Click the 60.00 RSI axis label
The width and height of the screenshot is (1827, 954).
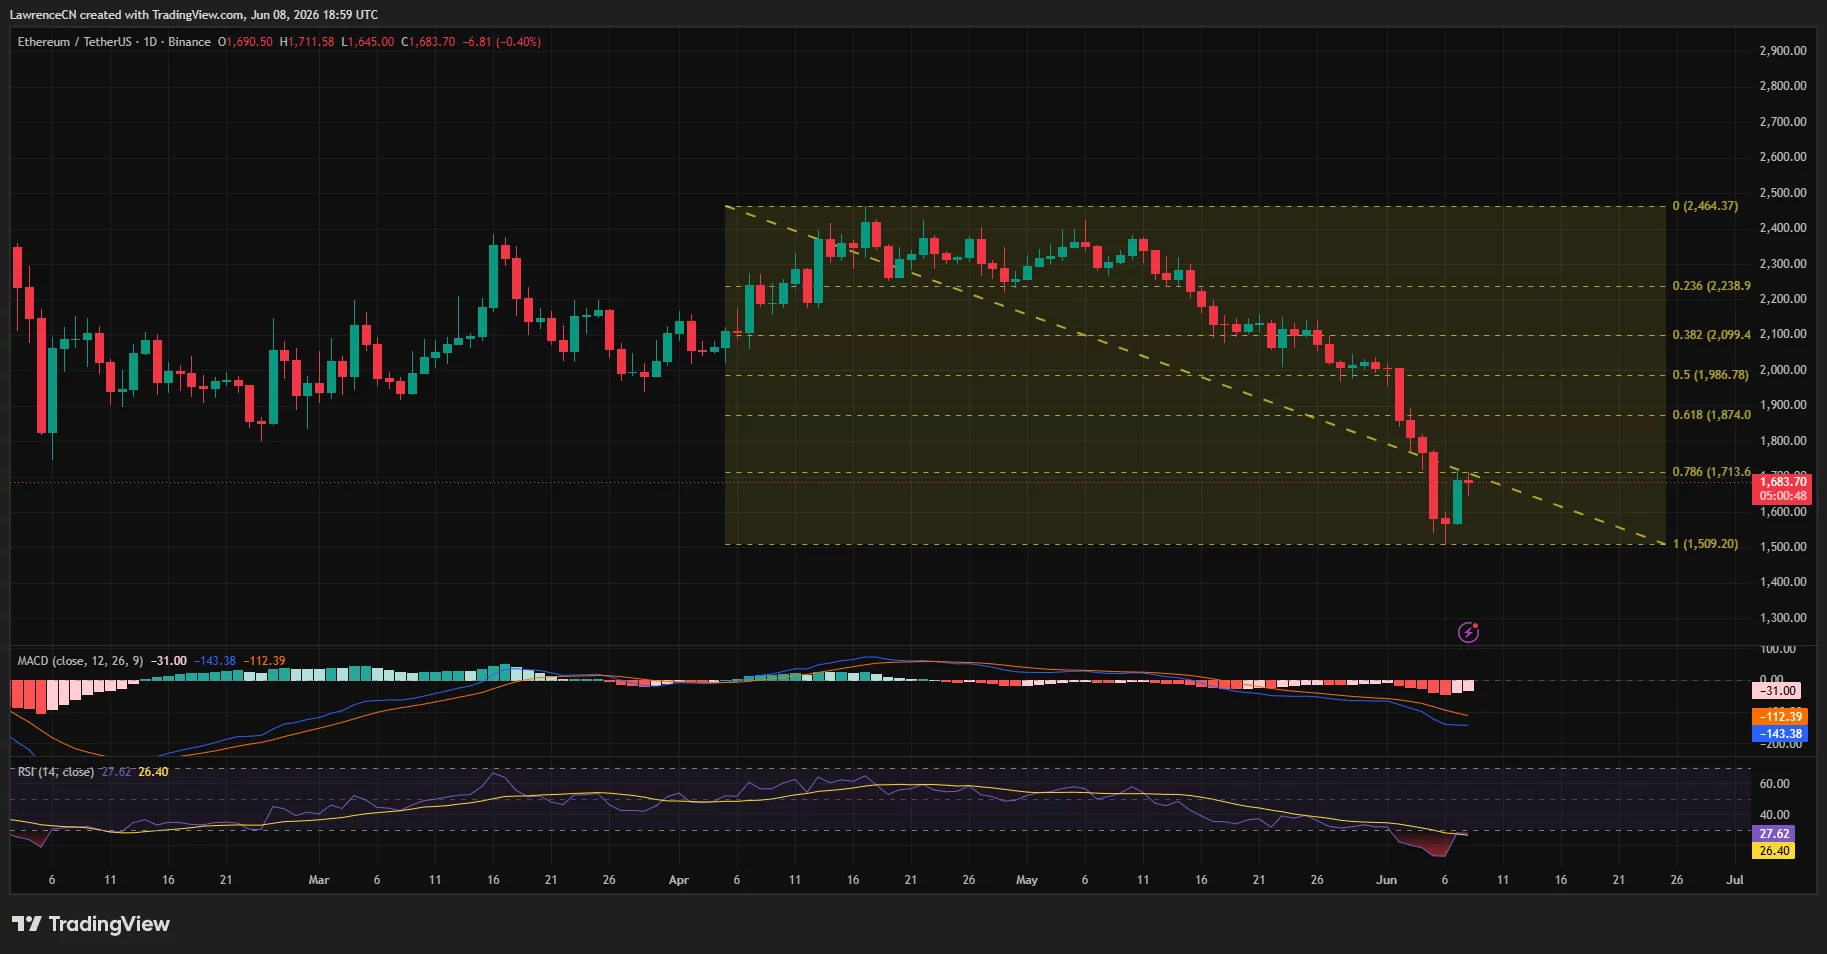pos(1774,784)
